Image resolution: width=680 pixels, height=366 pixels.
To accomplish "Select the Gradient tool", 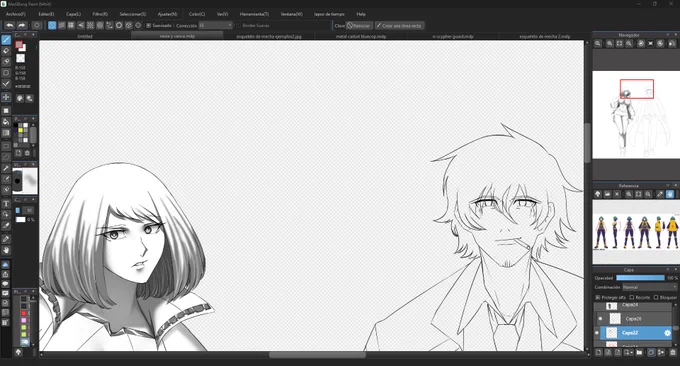I will point(6,133).
